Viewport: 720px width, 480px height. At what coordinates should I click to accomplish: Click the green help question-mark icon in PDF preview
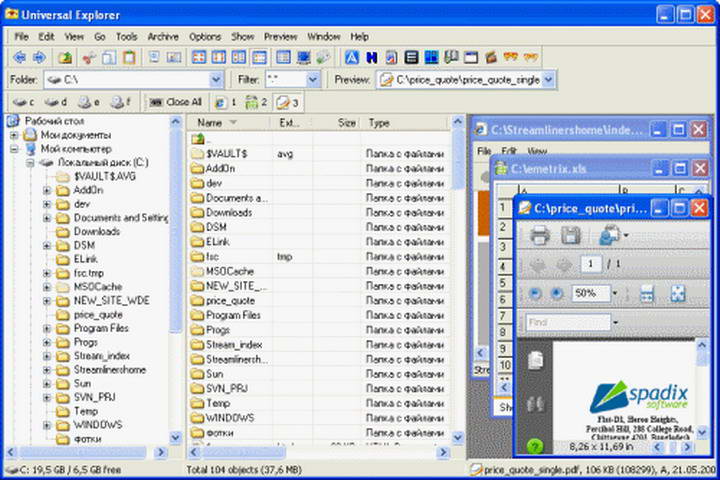pos(534,446)
